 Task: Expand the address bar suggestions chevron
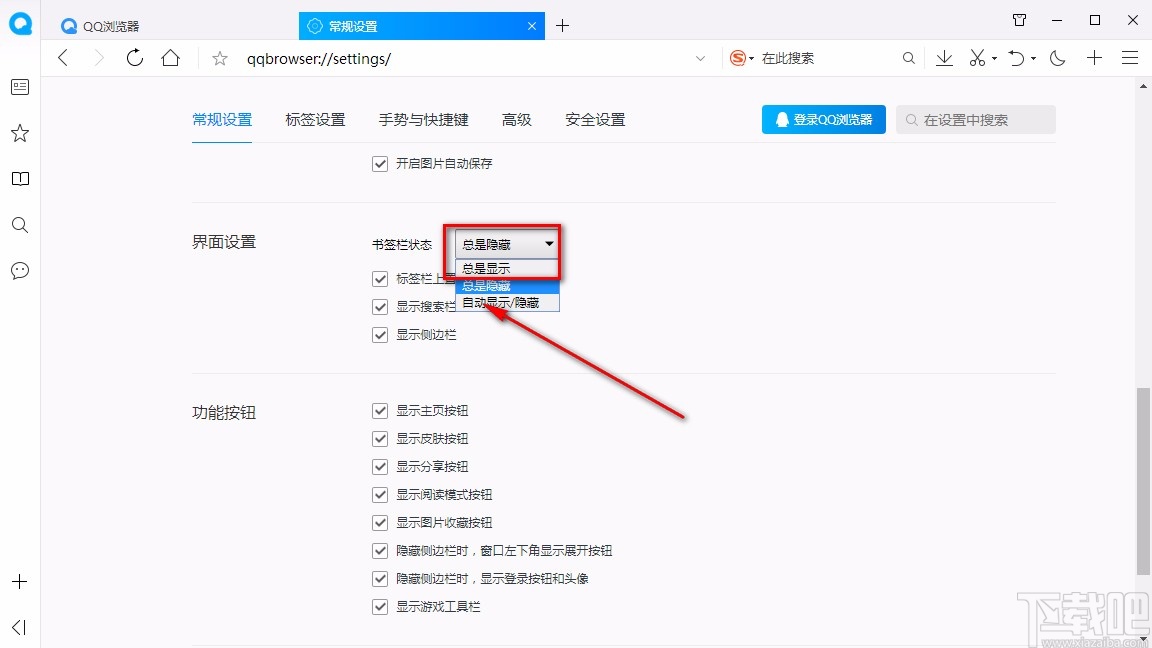pos(700,58)
